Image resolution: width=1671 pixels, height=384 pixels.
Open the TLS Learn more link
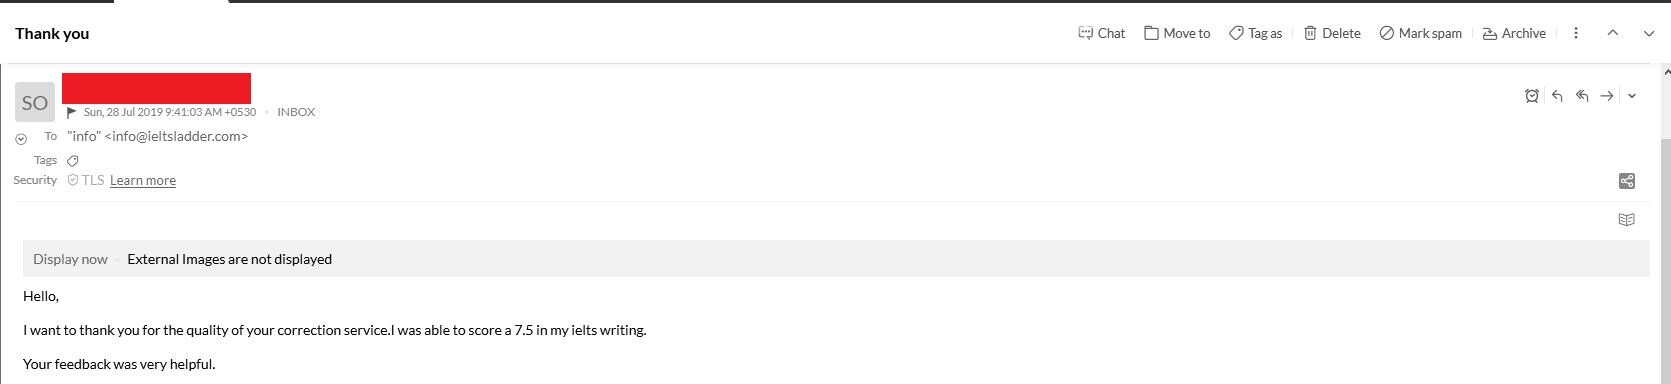(143, 180)
